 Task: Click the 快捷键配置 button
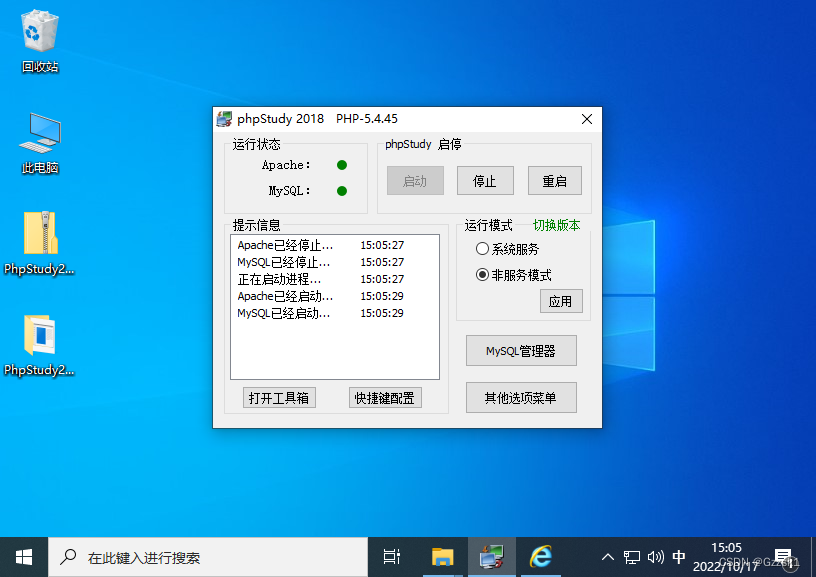click(385, 398)
